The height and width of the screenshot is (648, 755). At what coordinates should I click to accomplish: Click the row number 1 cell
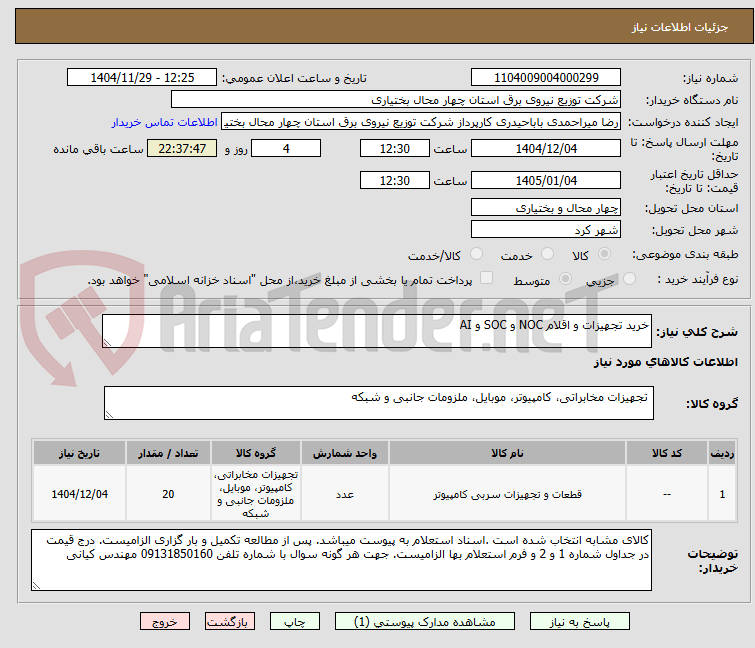(x=722, y=494)
